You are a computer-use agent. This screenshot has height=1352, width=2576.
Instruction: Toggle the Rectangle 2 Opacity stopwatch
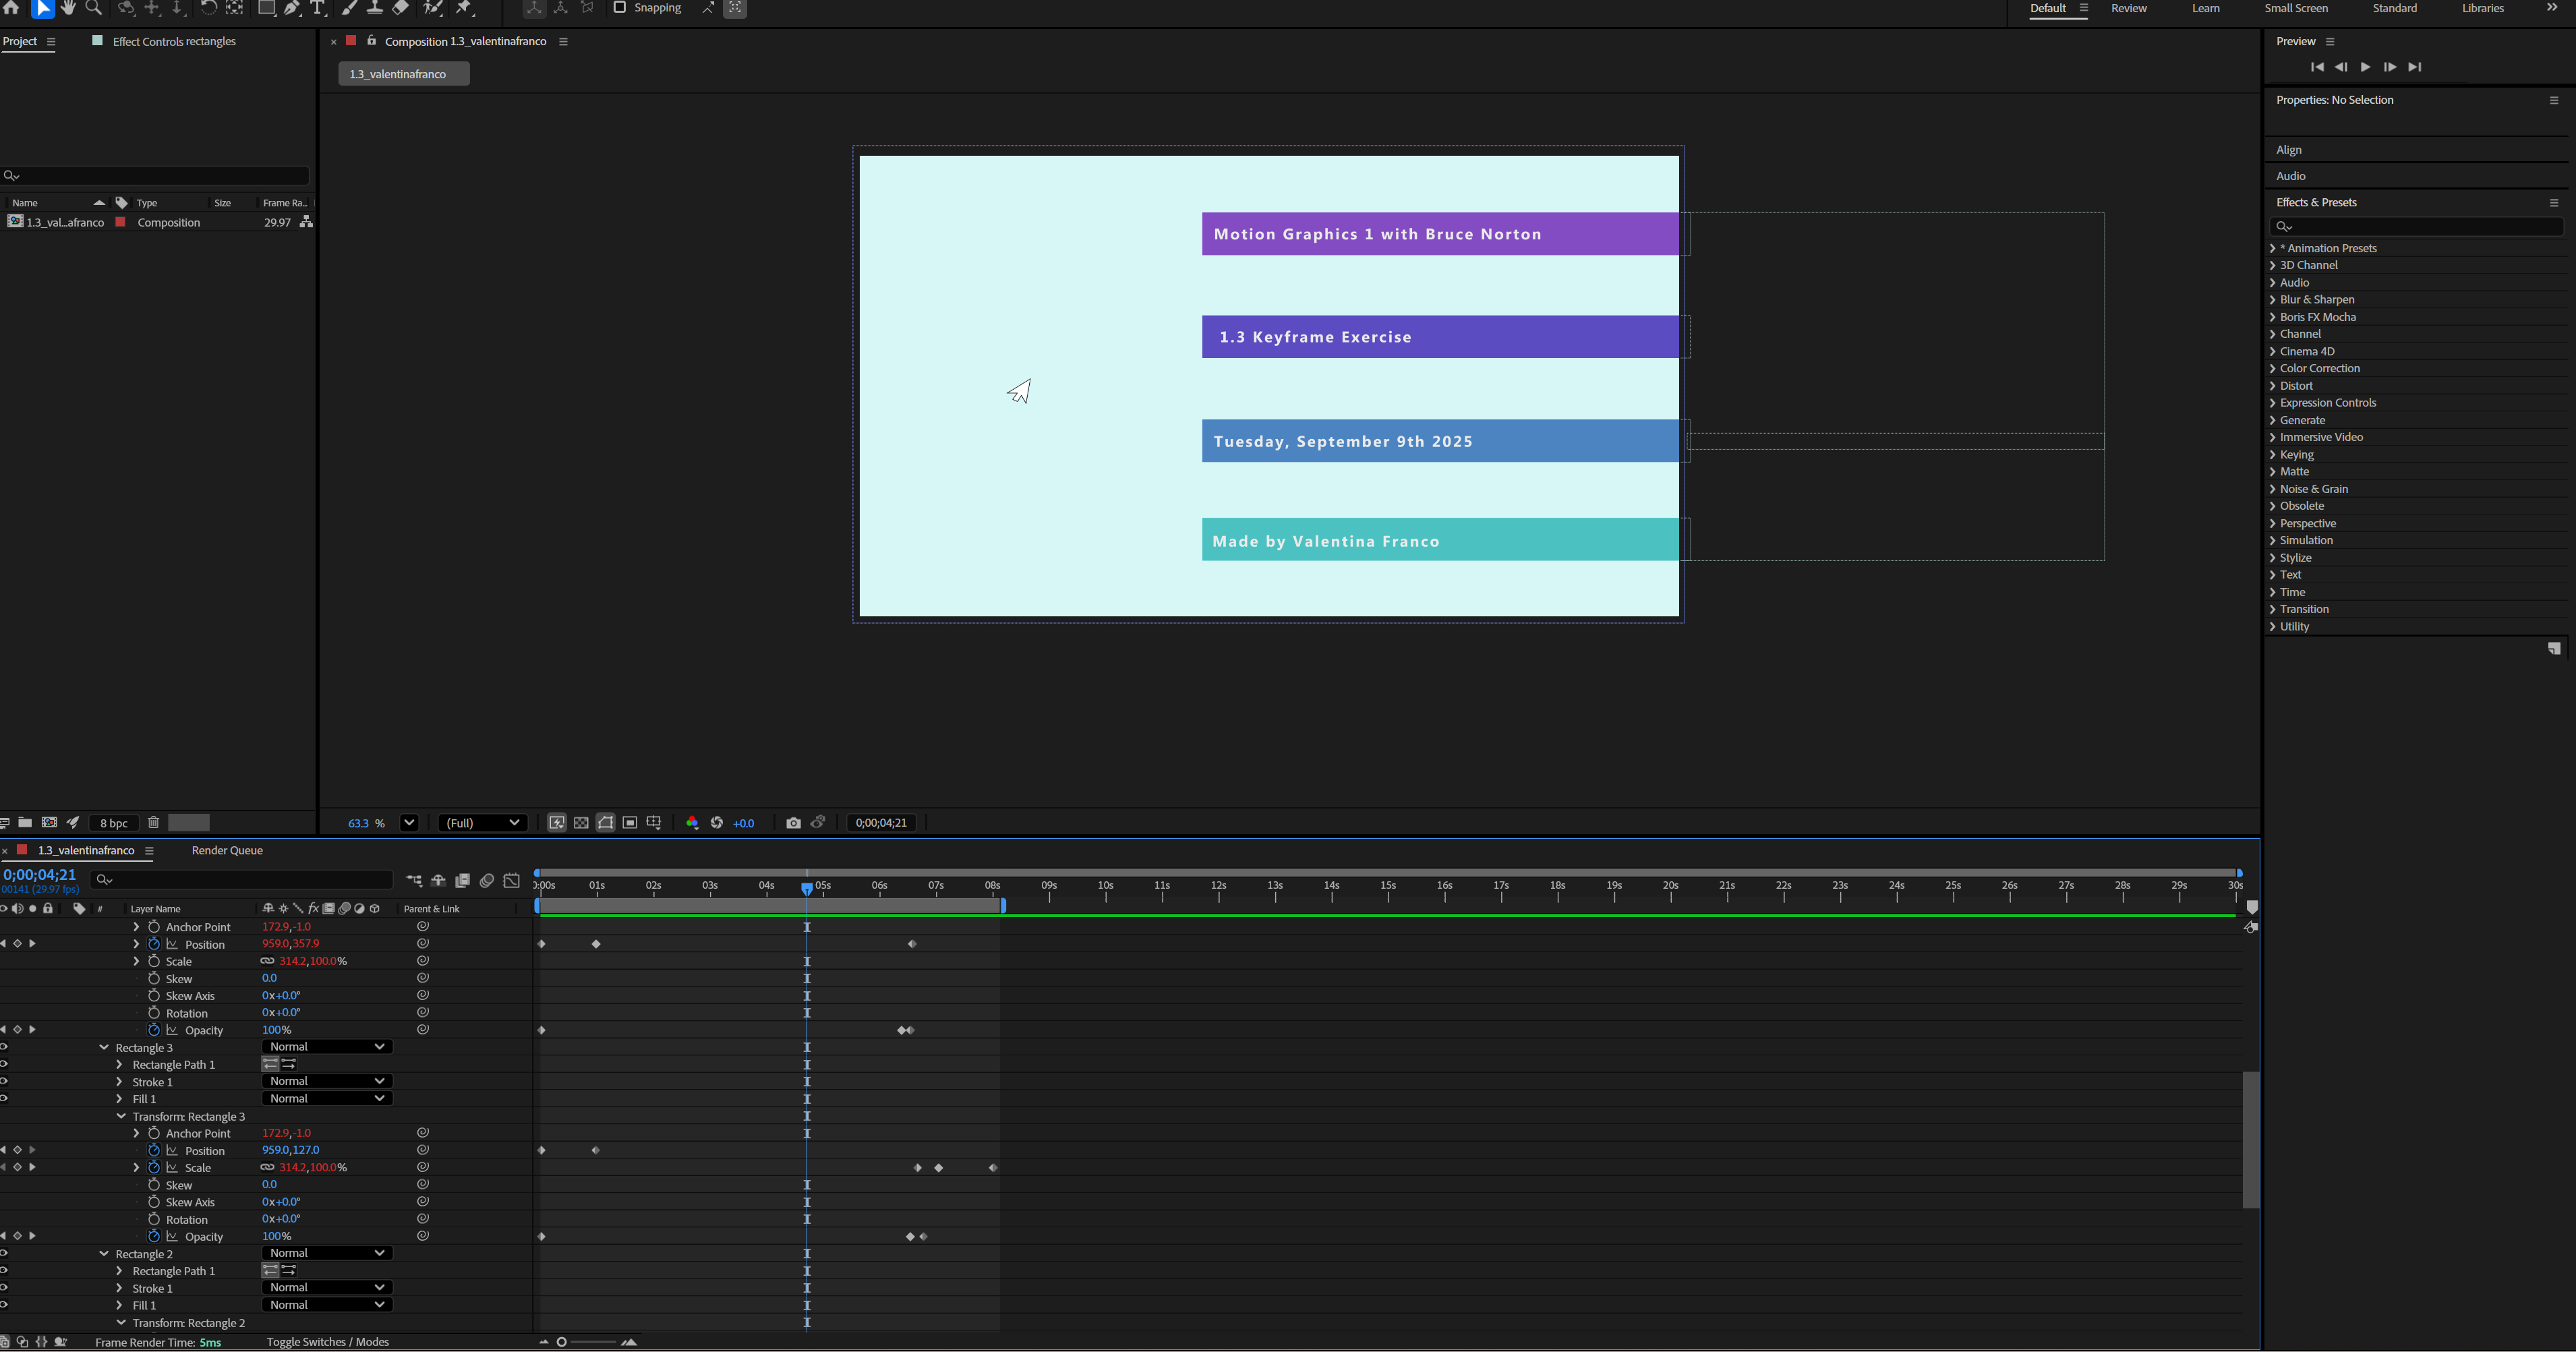pyautogui.click(x=154, y=1236)
